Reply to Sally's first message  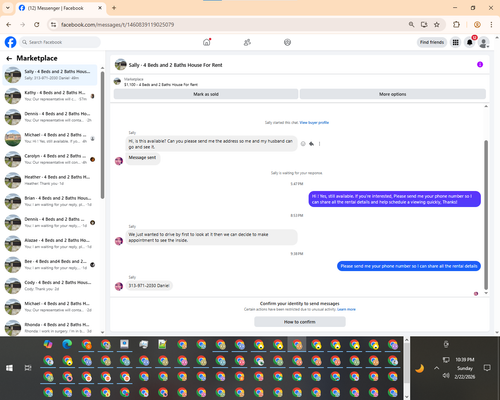pyautogui.click(x=311, y=144)
